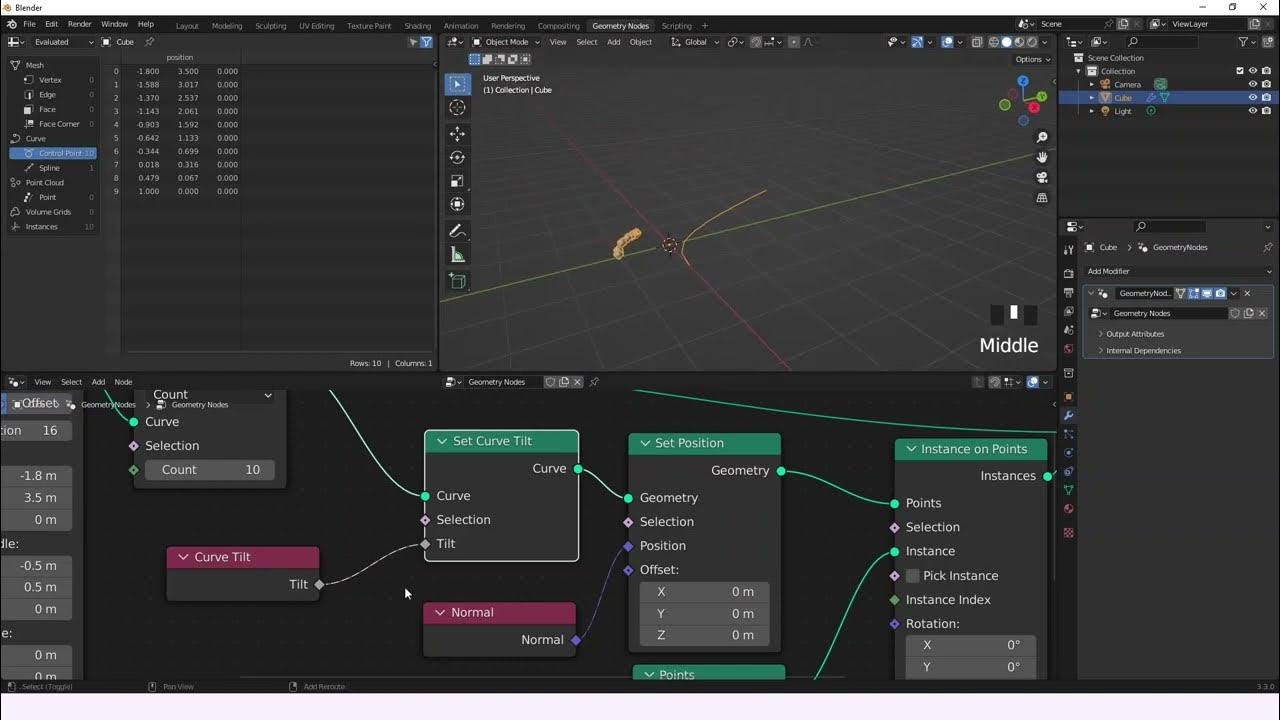This screenshot has width=1280, height=720.
Task: Collapse the Normal node chevron
Action: click(440, 613)
